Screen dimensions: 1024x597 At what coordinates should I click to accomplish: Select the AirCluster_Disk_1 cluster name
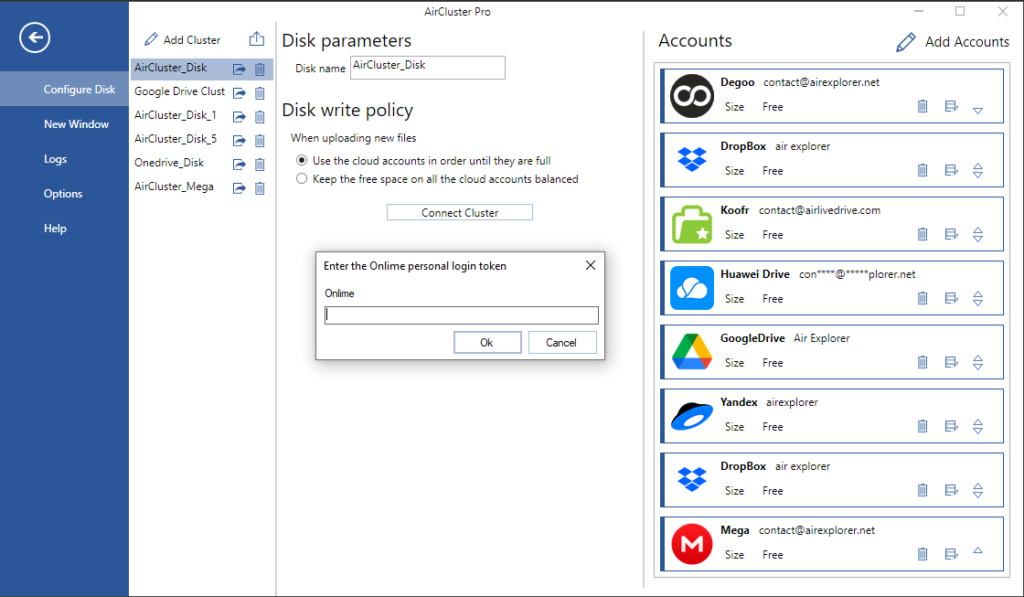(x=176, y=115)
